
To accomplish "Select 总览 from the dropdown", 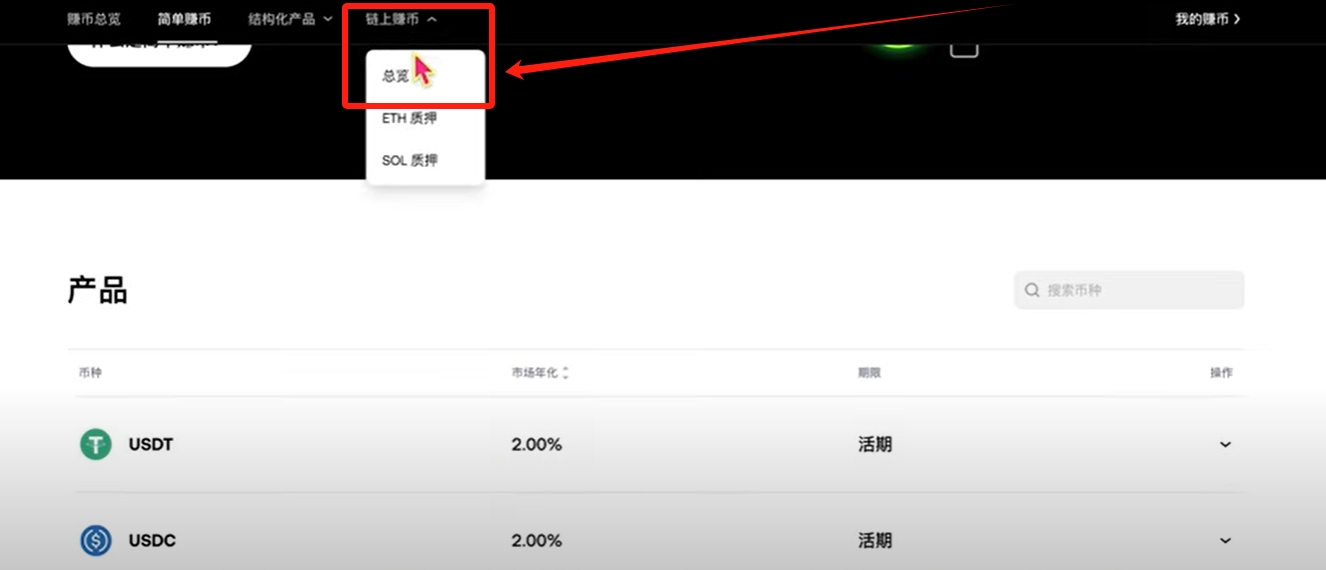I will tap(395, 76).
